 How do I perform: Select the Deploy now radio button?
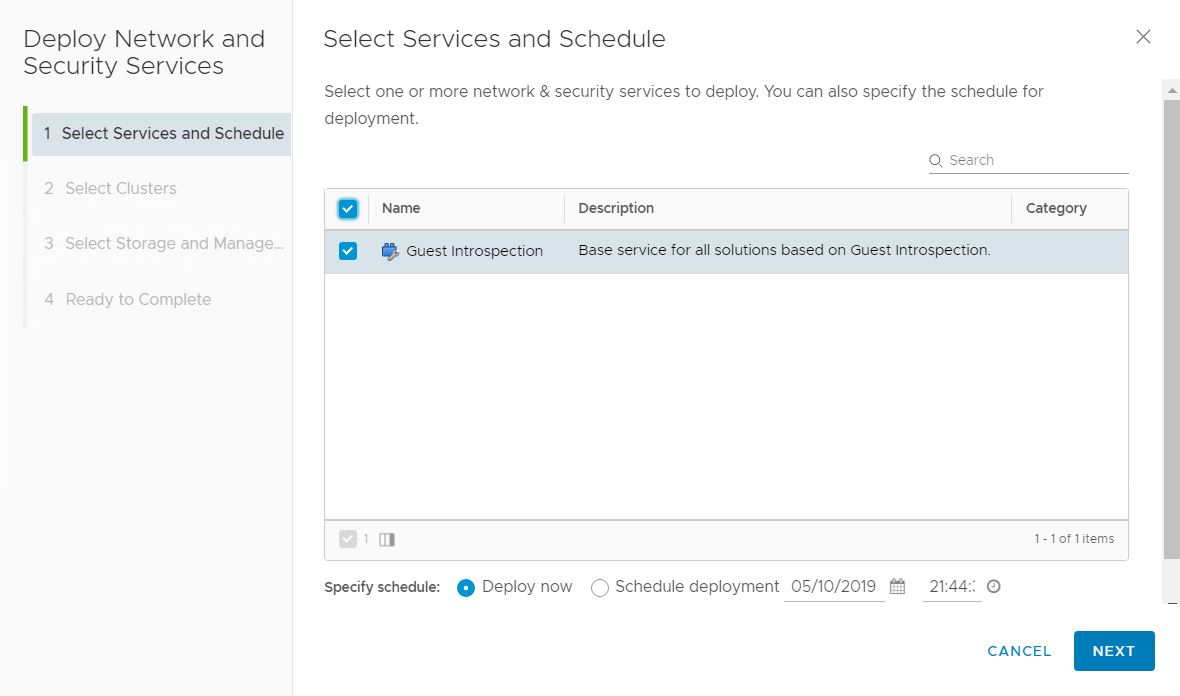tap(465, 588)
